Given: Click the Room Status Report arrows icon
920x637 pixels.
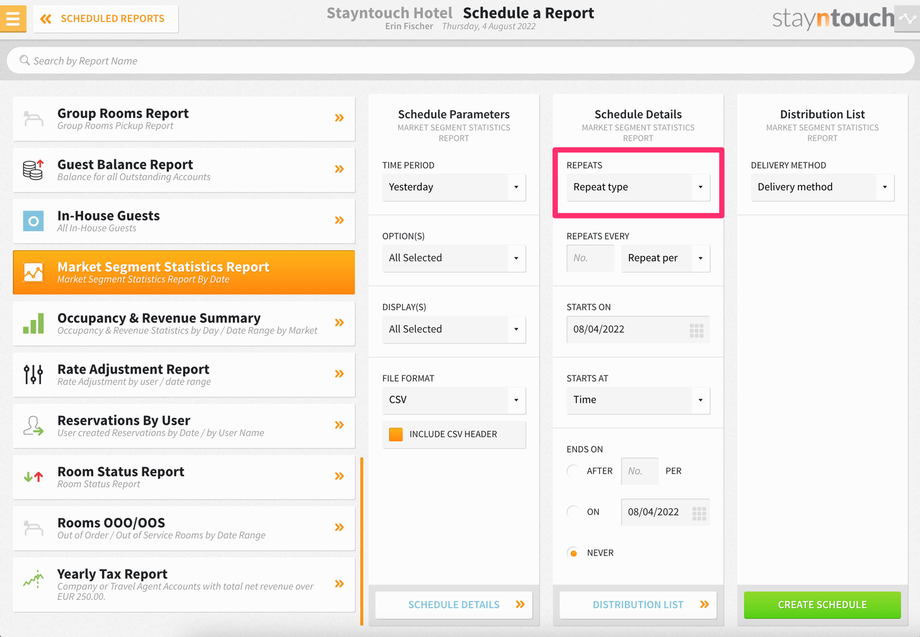Looking at the screenshot, I should coord(33,477).
